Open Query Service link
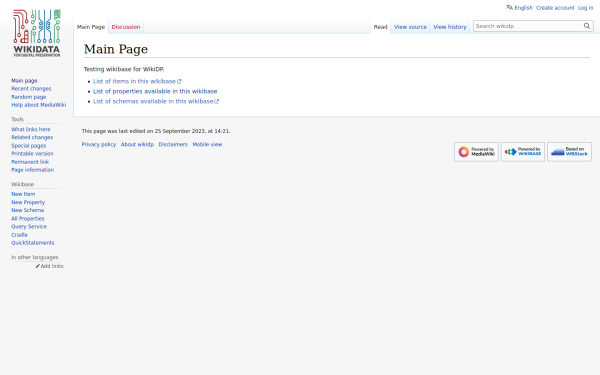Viewport: 600px width, 375px height. point(29,227)
